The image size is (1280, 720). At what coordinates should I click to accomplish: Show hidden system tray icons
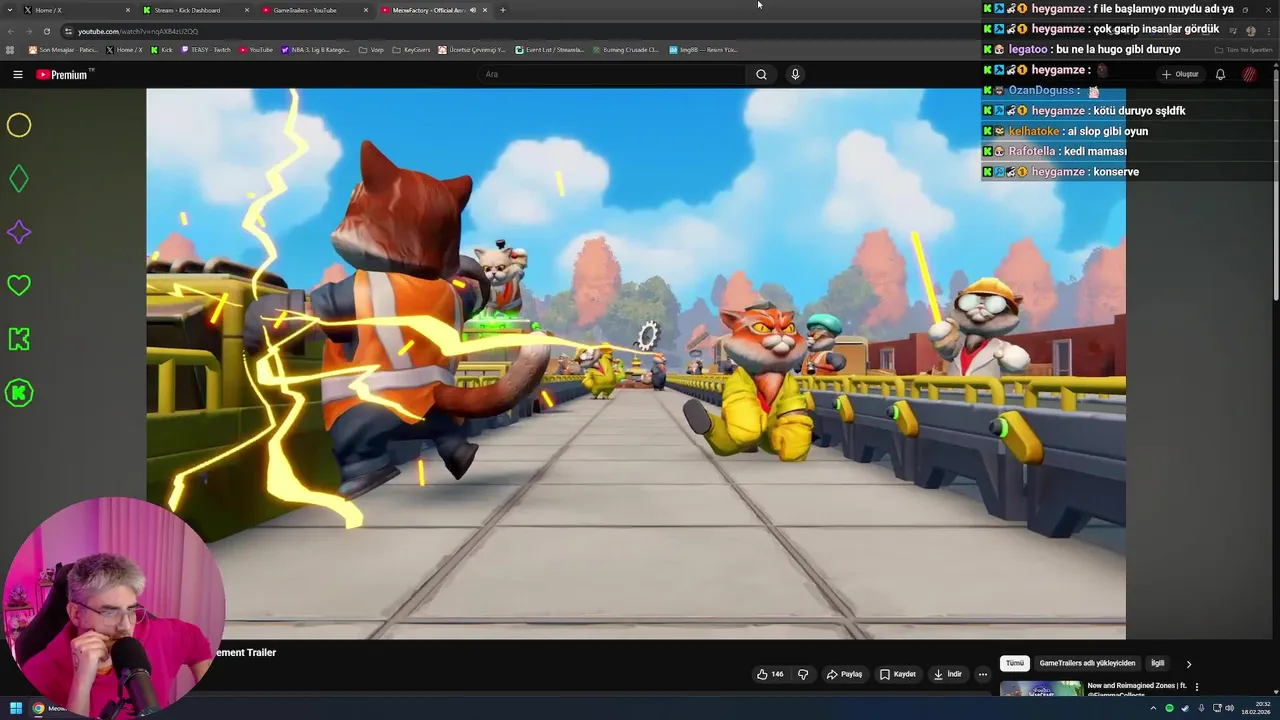1153,708
